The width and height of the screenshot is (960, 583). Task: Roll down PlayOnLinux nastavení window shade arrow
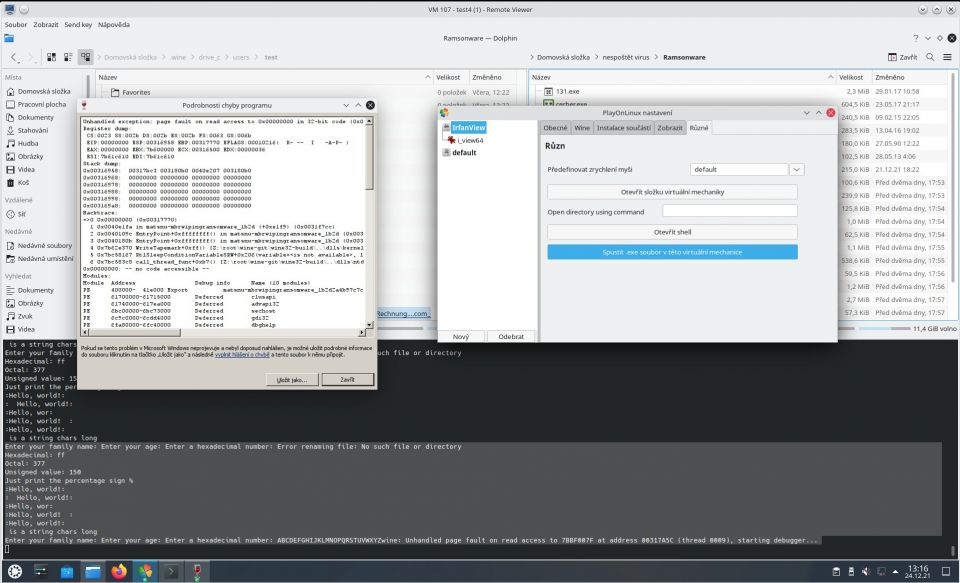806,113
